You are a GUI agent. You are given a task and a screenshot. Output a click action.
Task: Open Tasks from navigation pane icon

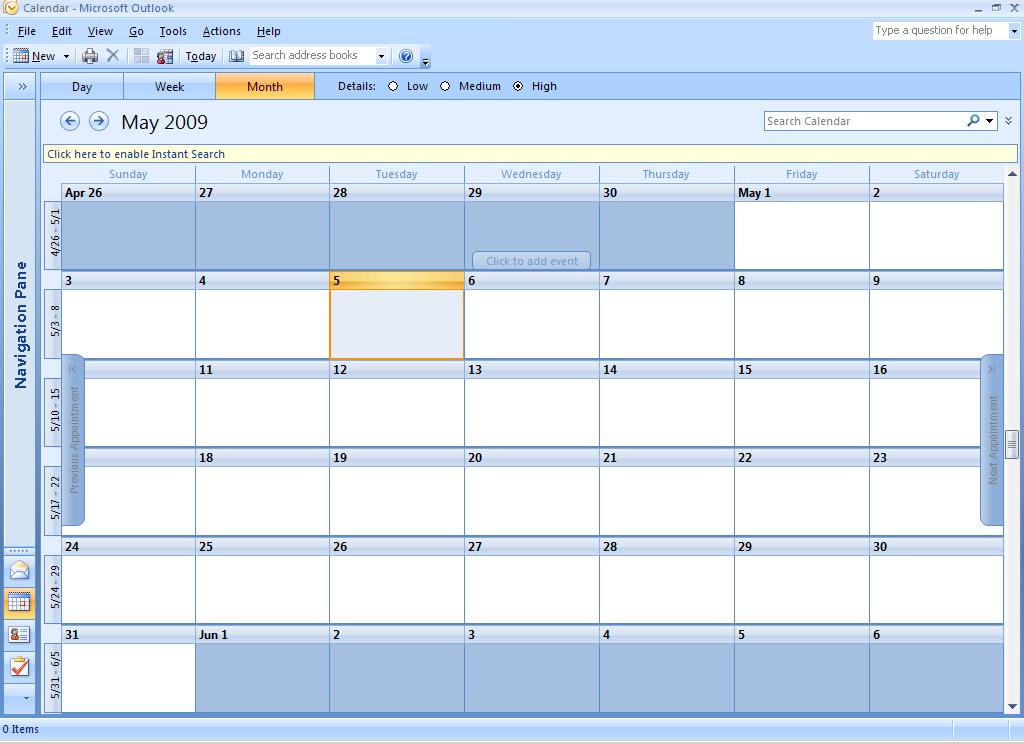click(x=19, y=666)
